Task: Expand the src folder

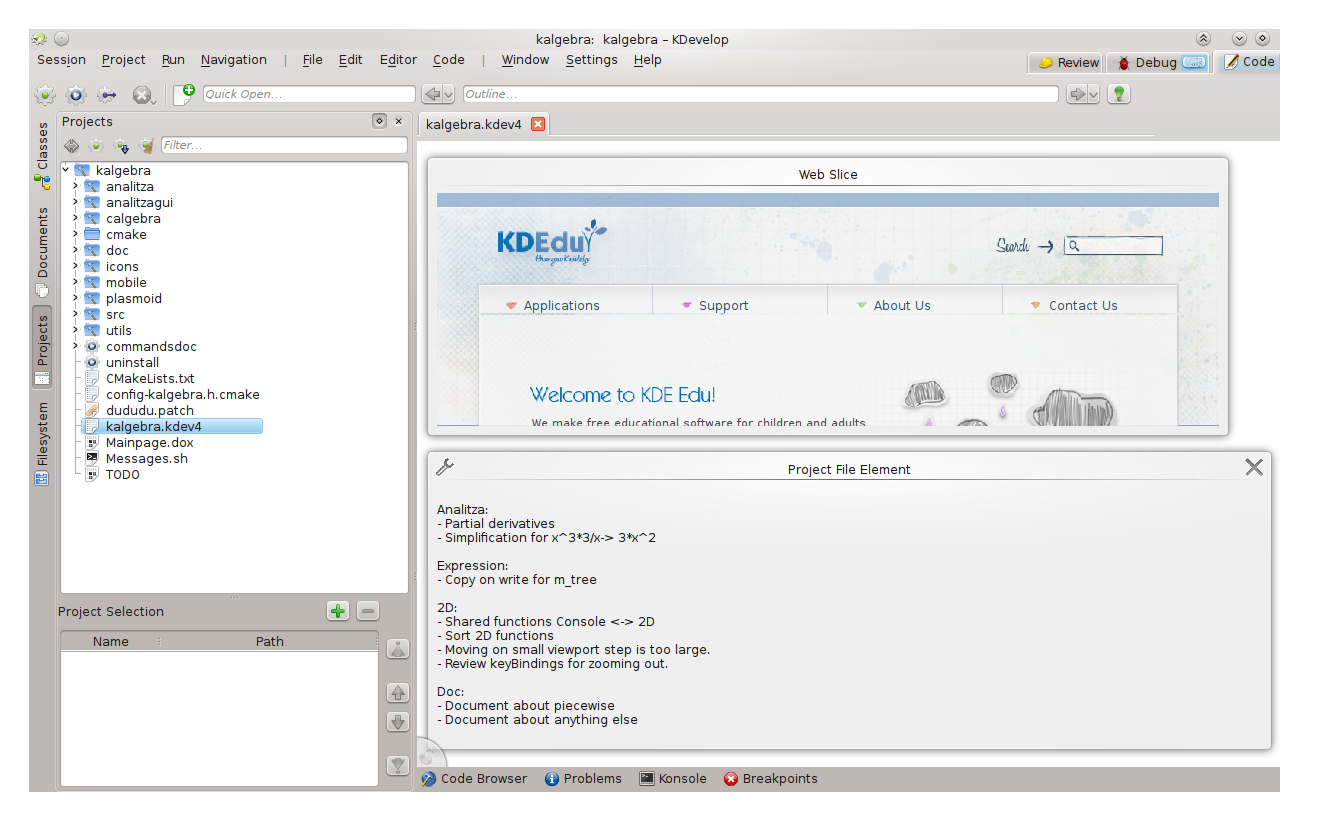Action: pyautogui.click(x=75, y=314)
